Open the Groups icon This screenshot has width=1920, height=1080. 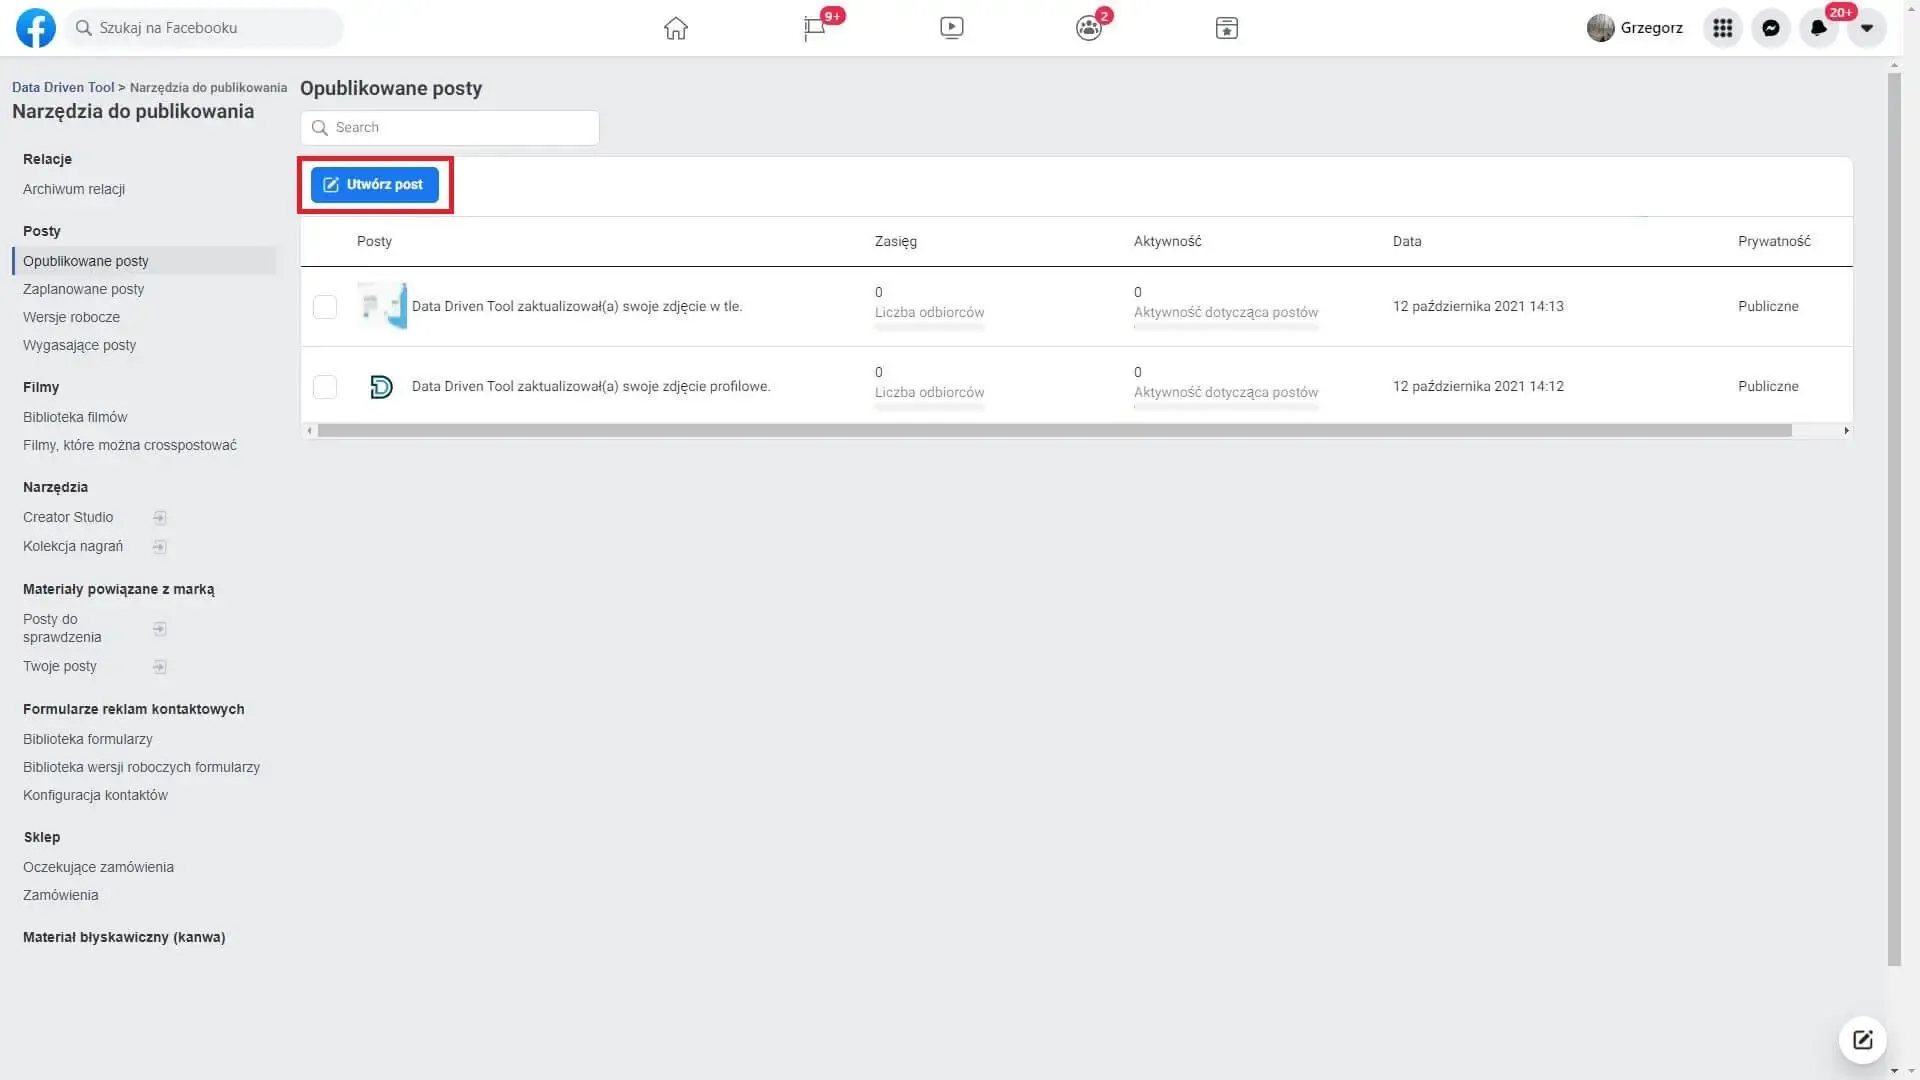pyautogui.click(x=1089, y=28)
